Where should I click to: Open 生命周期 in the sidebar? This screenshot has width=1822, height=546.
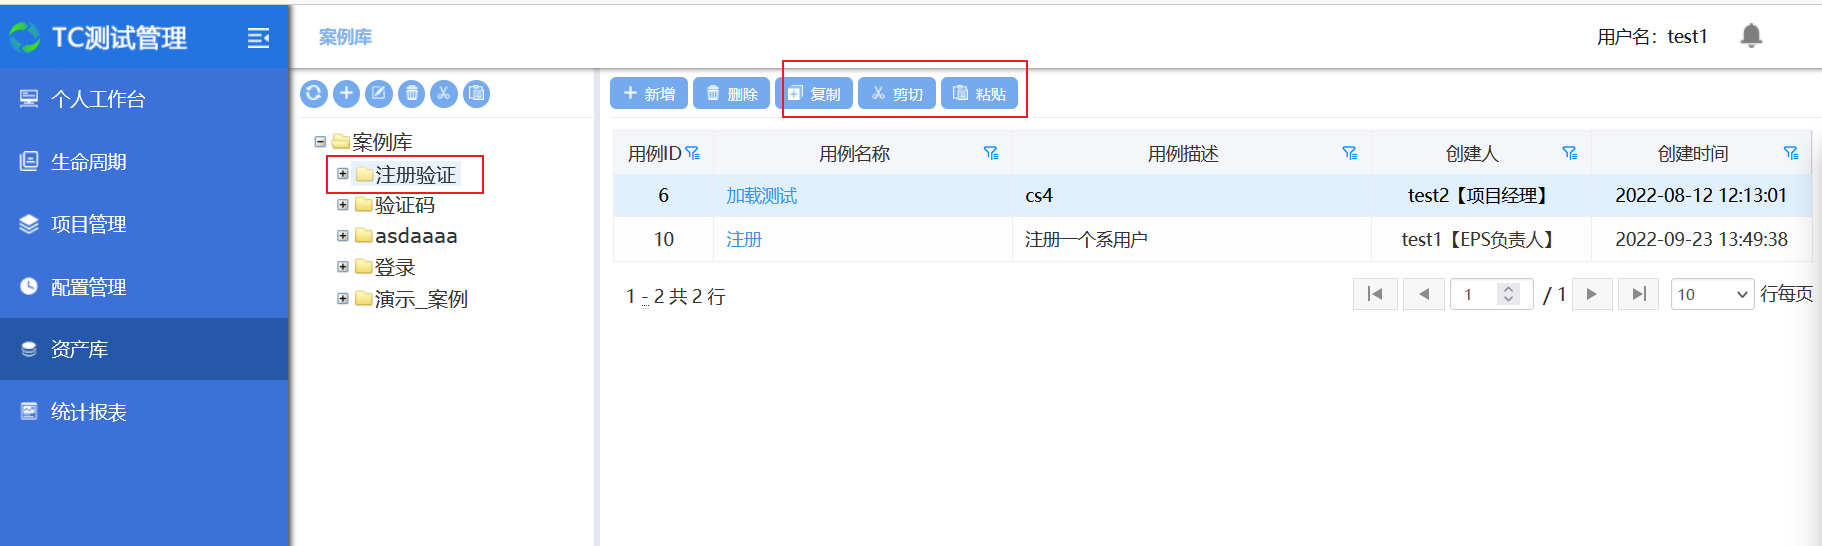pyautogui.click(x=144, y=162)
